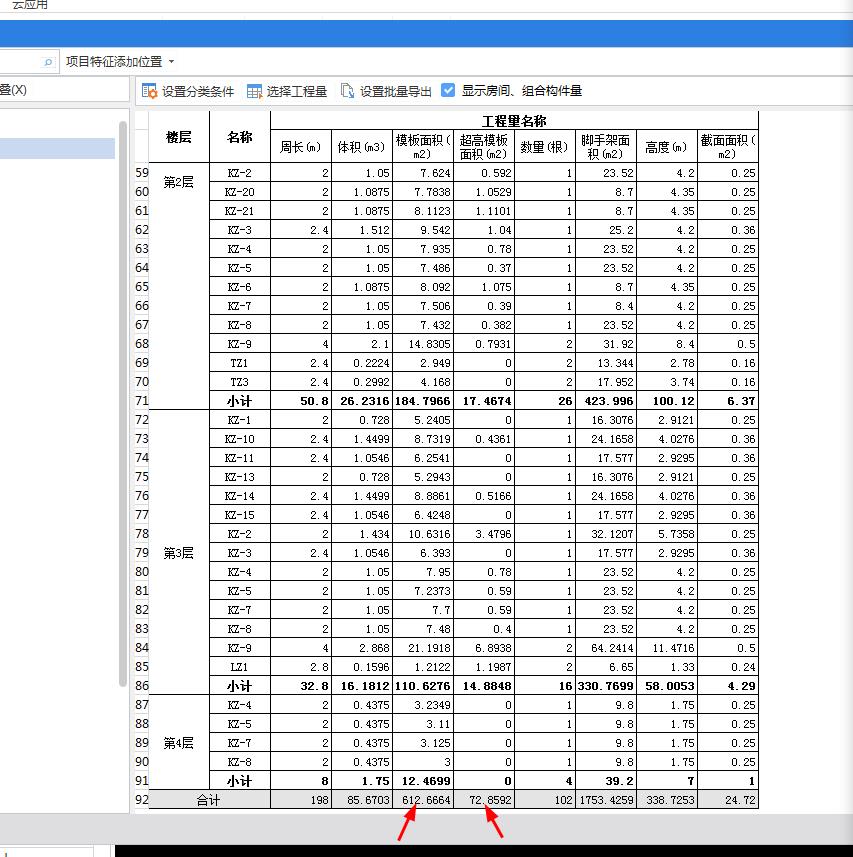
Task: Click the 设置批量导出 button
Action: point(386,91)
